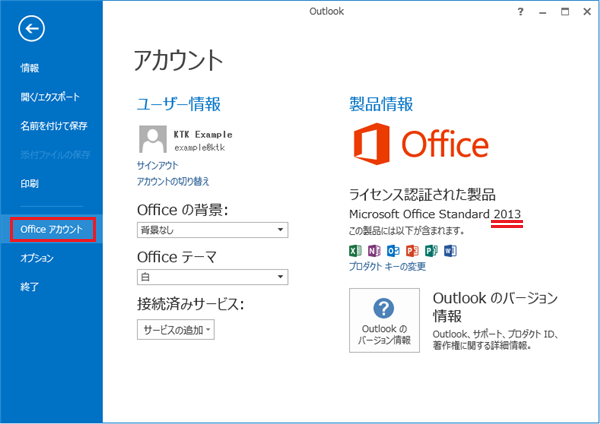600x424 pixels.
Task: Click the 製品情報 heading
Action: click(x=381, y=104)
